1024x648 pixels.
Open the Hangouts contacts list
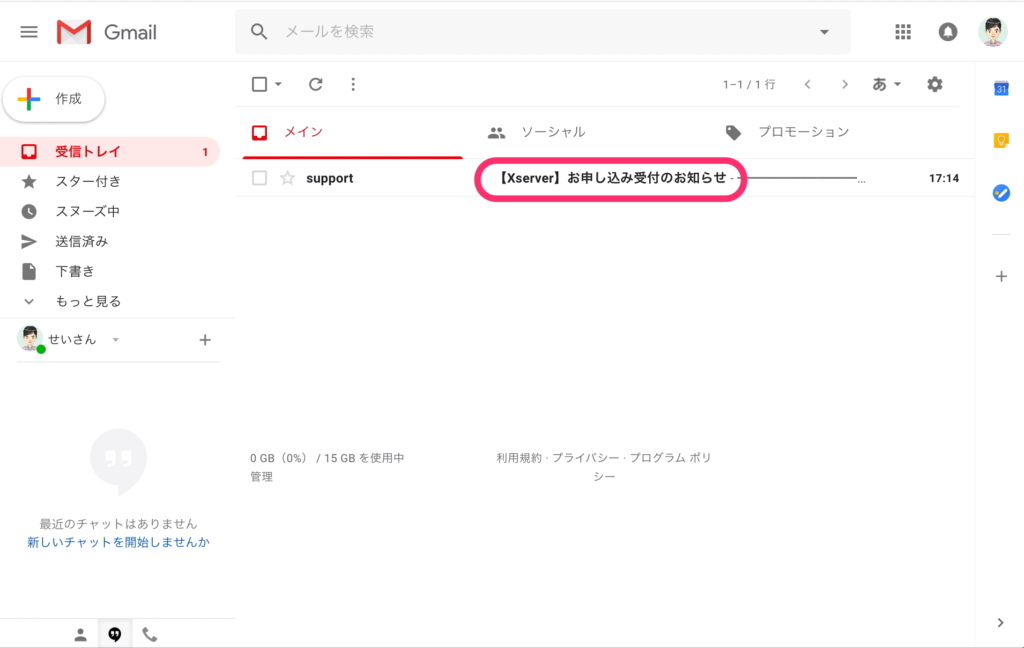[80, 633]
